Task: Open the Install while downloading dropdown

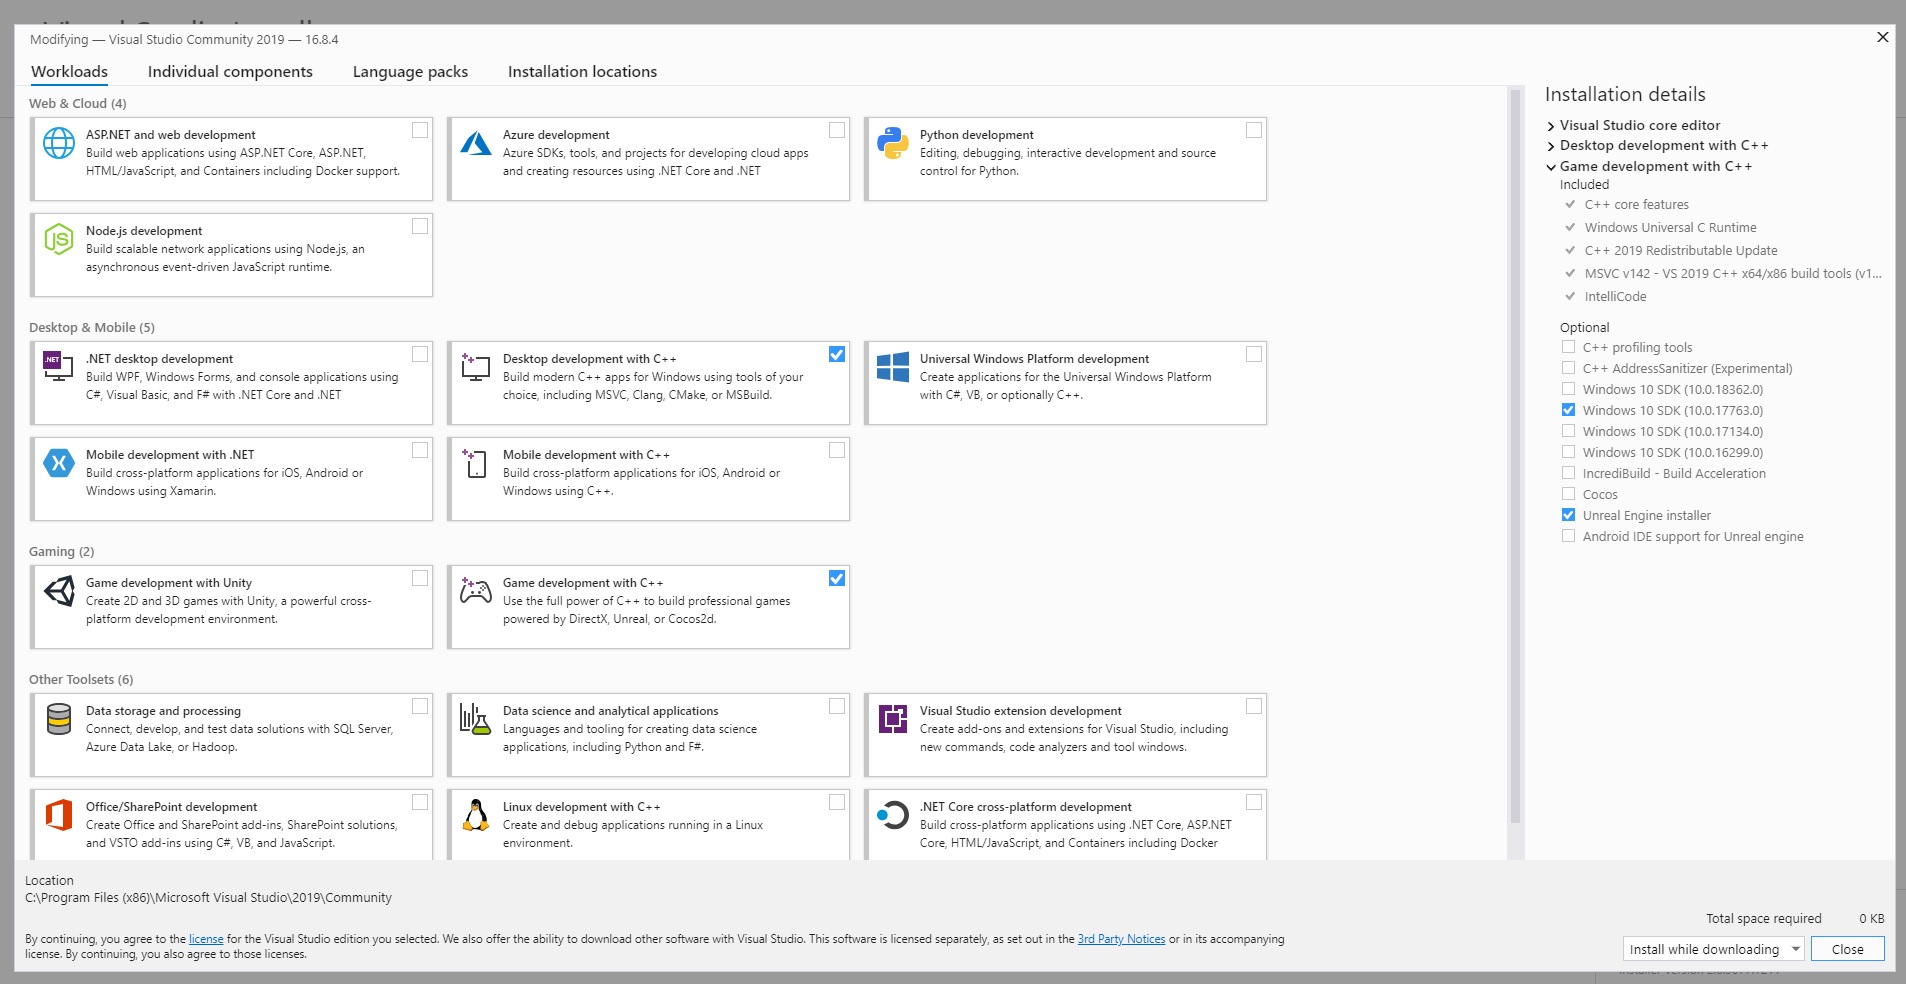Action: (x=1796, y=949)
